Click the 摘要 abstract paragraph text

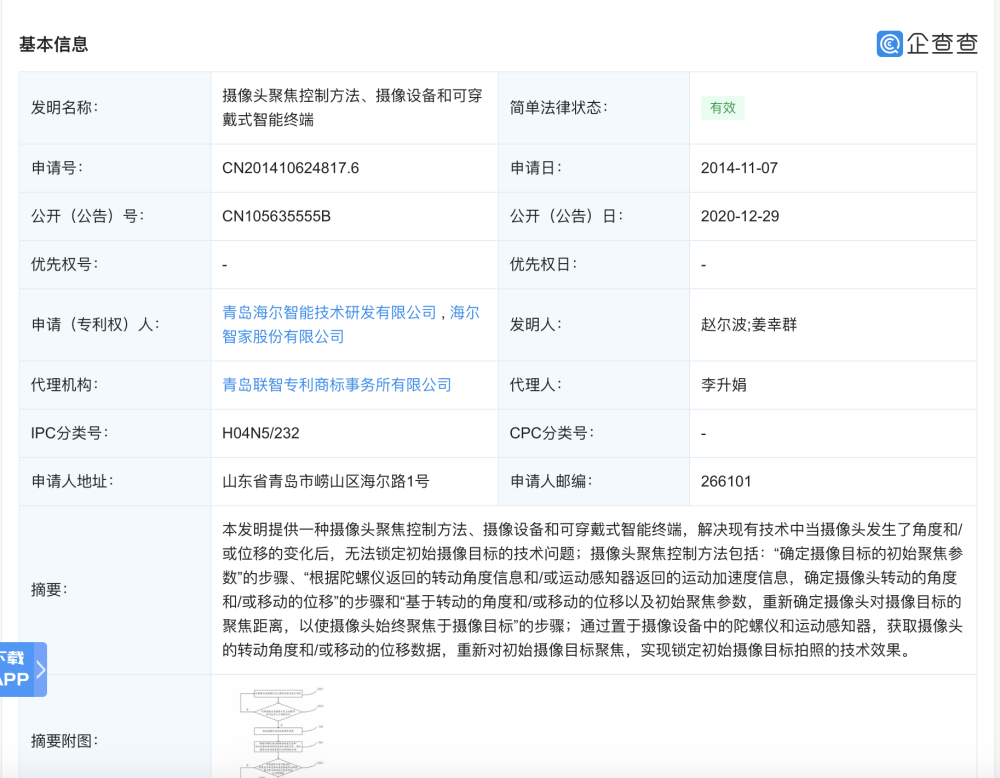(592, 590)
